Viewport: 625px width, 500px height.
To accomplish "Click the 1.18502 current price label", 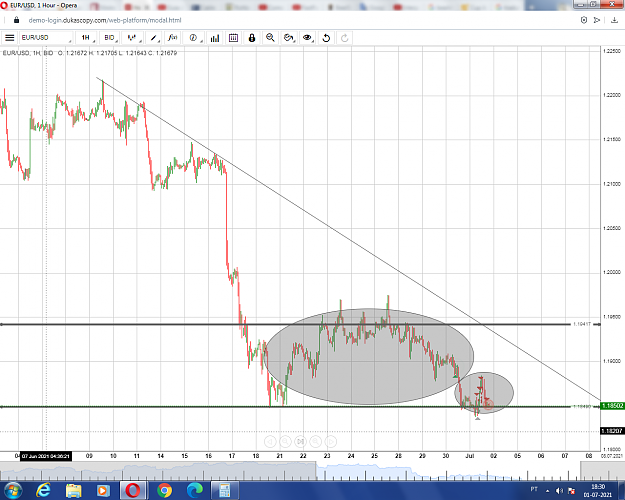I will pos(612,406).
